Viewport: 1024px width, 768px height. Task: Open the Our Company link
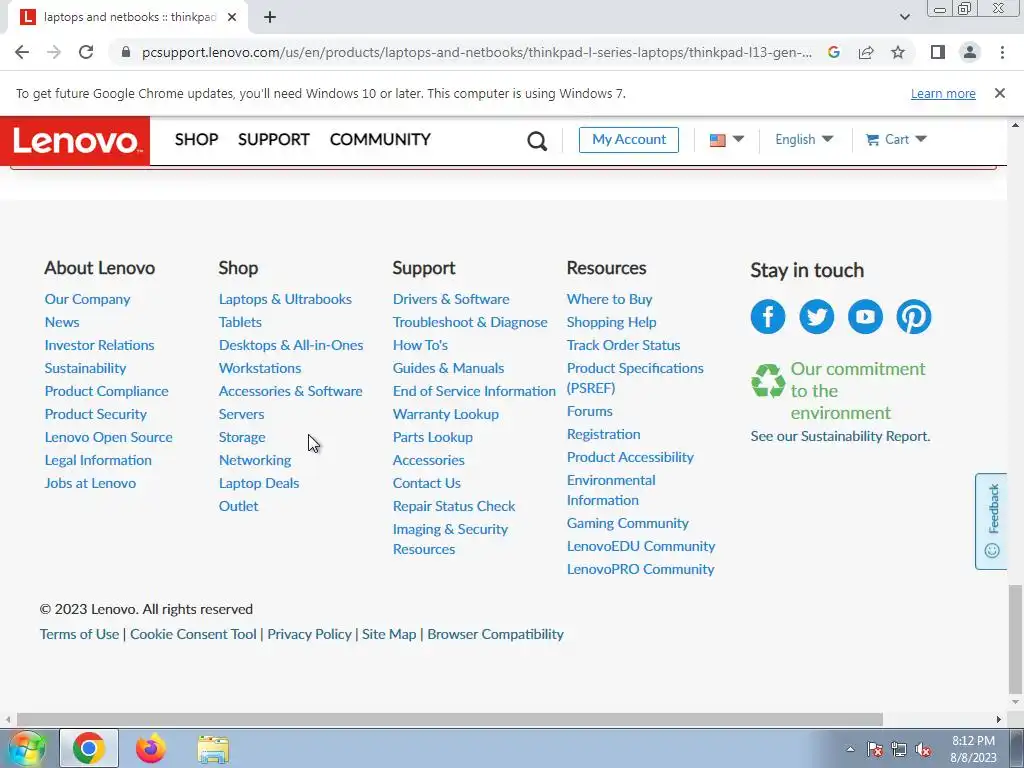88,299
